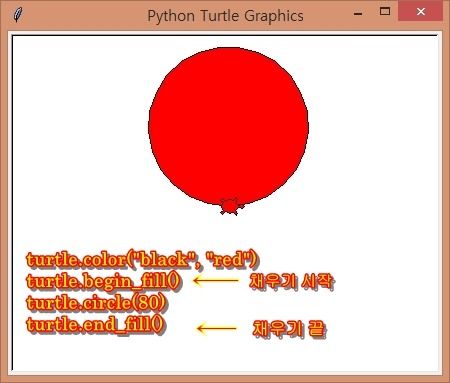Maximize the Python Turtle Graphics window
This screenshot has height=383, width=450.
click(x=385, y=11)
